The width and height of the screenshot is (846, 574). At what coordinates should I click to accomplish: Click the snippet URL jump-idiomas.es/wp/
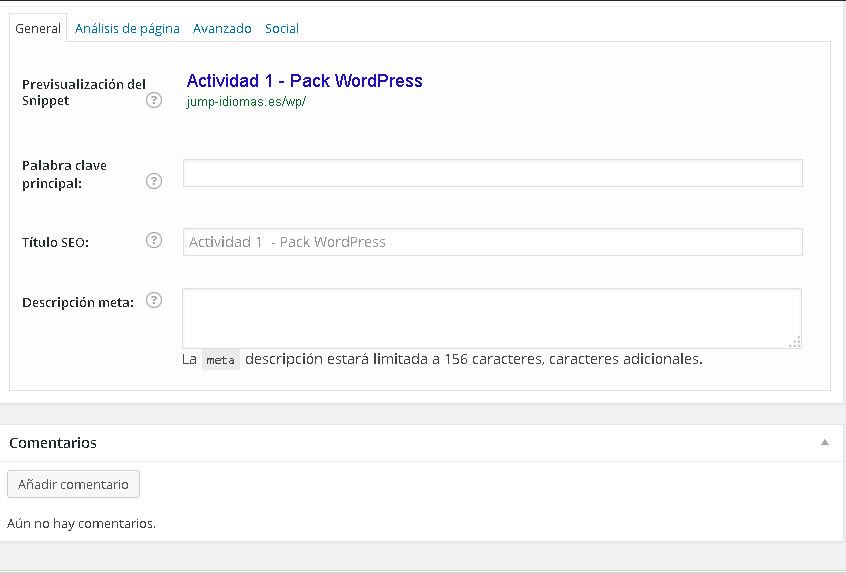pyautogui.click(x=246, y=101)
